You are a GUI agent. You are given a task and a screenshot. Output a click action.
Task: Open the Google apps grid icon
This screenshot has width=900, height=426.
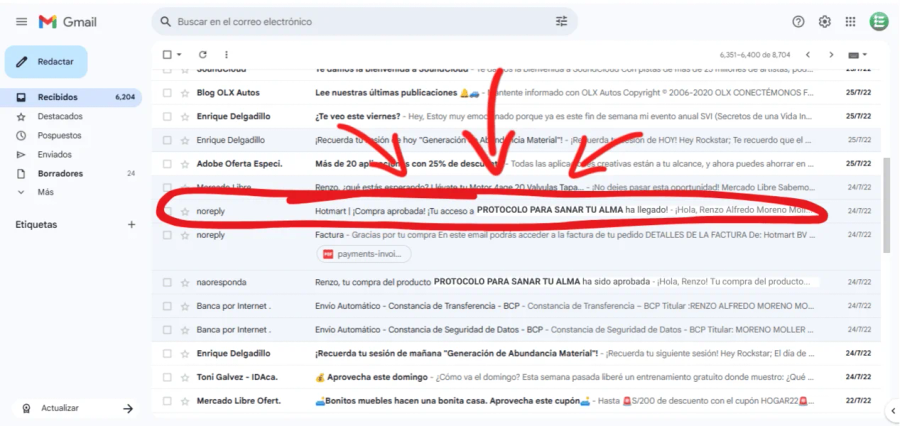click(x=851, y=21)
